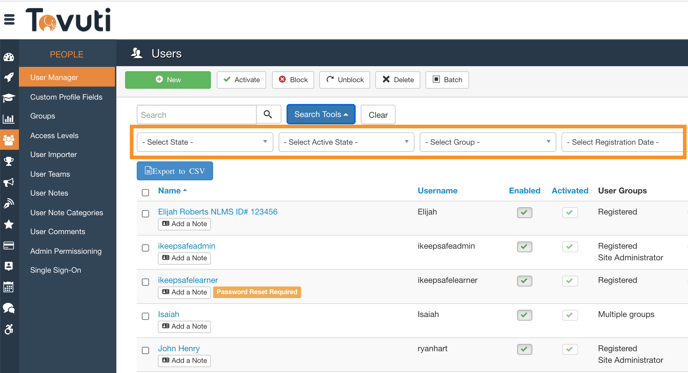Image resolution: width=688 pixels, height=373 pixels.
Task: Click the green New button
Action: point(168,80)
